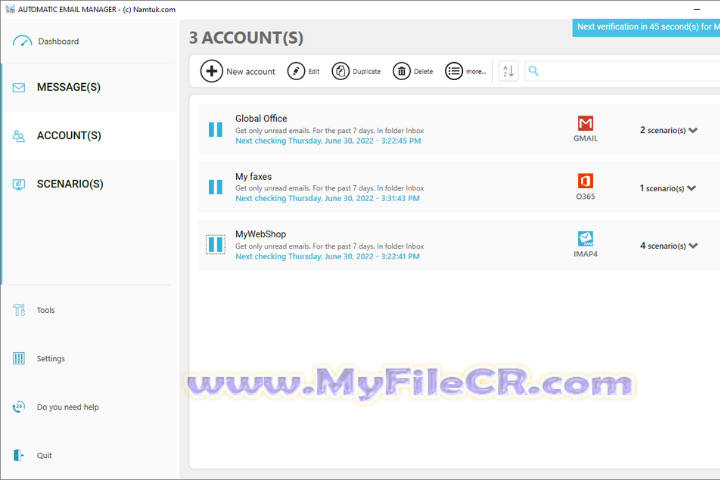Click the 'more...' label in toolbar
720x480 pixels.
pyautogui.click(x=476, y=72)
